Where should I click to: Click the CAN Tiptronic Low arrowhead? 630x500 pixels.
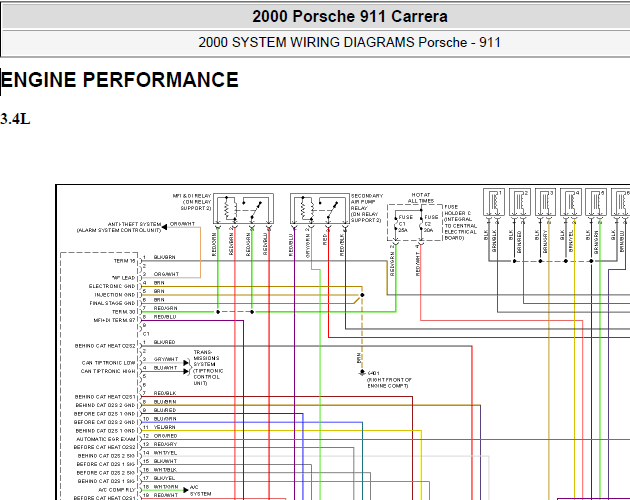tap(186, 363)
